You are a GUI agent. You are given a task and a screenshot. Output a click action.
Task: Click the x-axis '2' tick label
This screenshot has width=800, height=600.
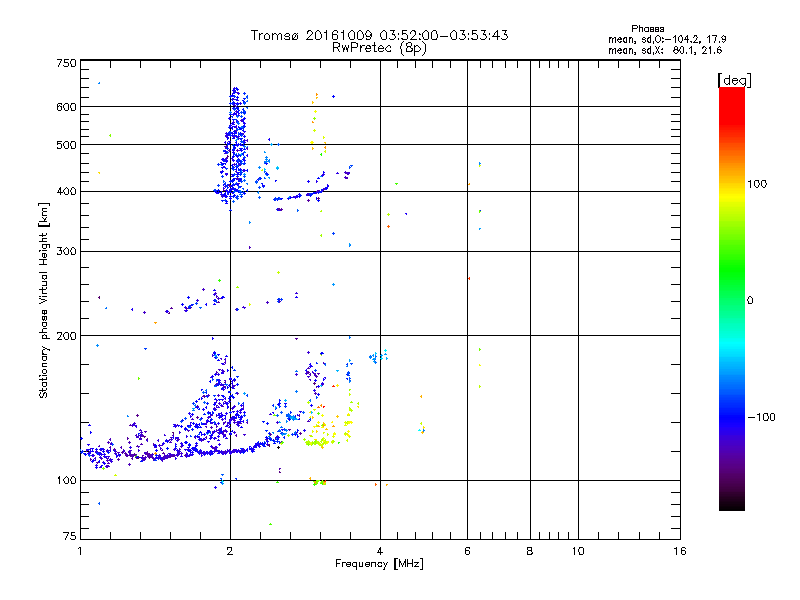230,551
